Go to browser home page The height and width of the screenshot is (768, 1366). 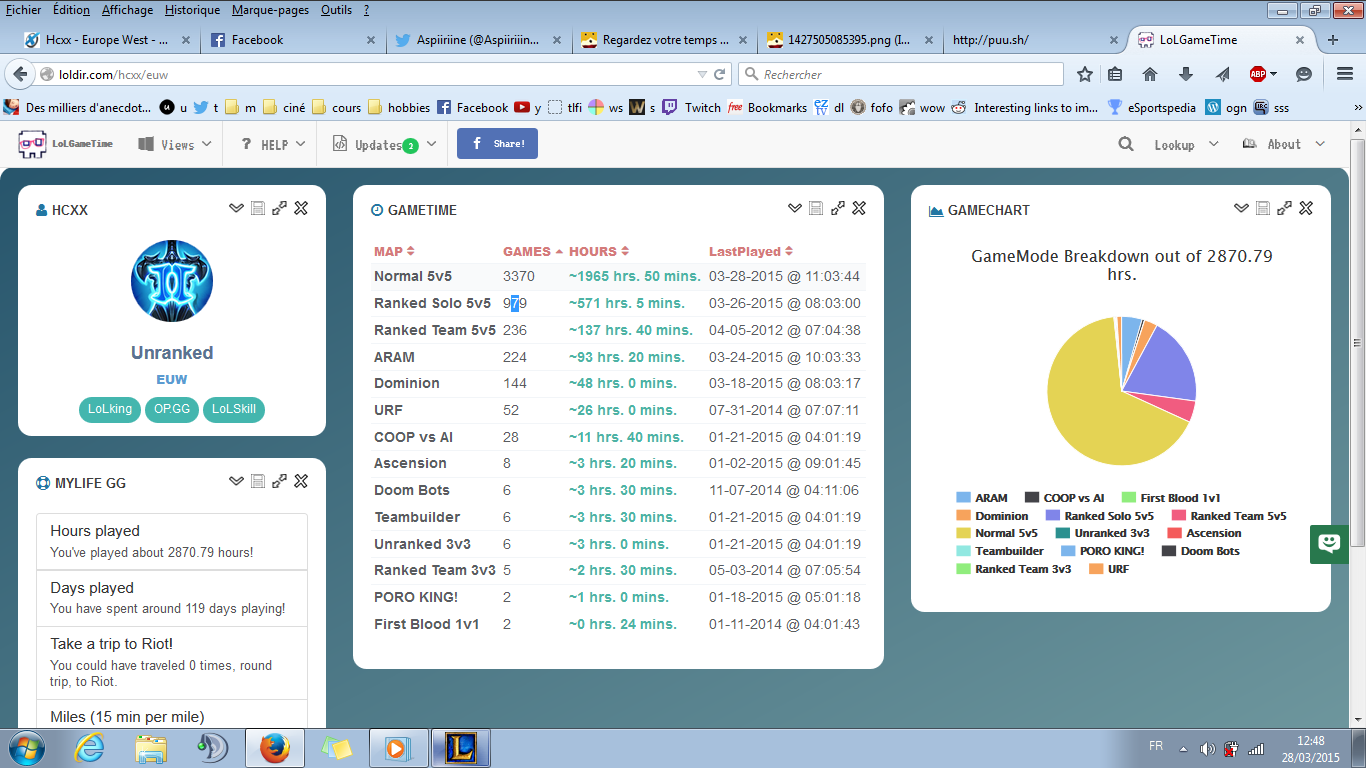[1150, 74]
